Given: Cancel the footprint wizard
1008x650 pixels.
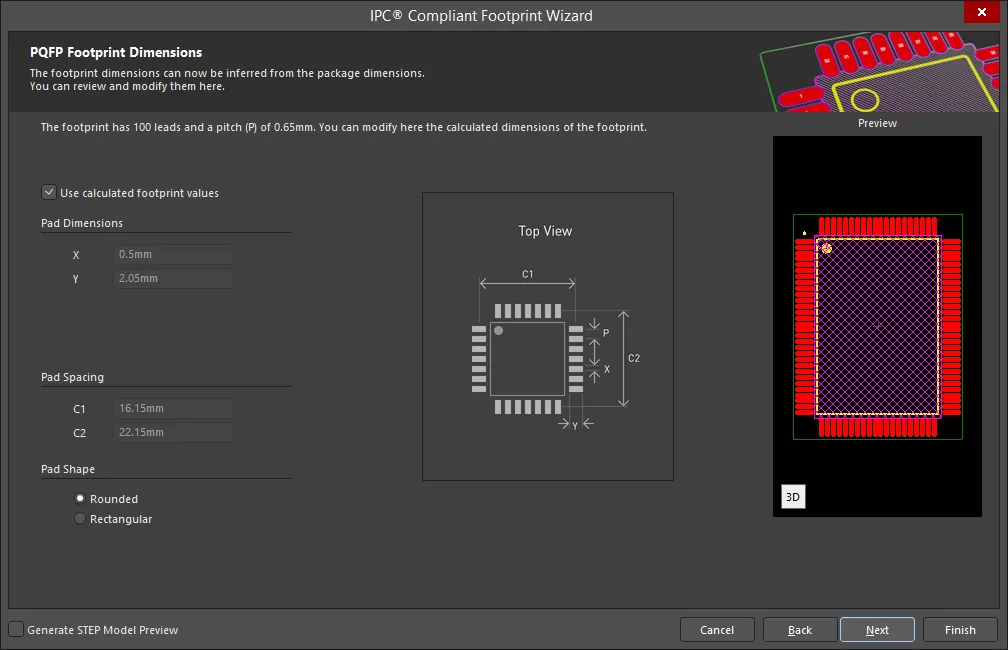Looking at the screenshot, I should pos(717,629).
